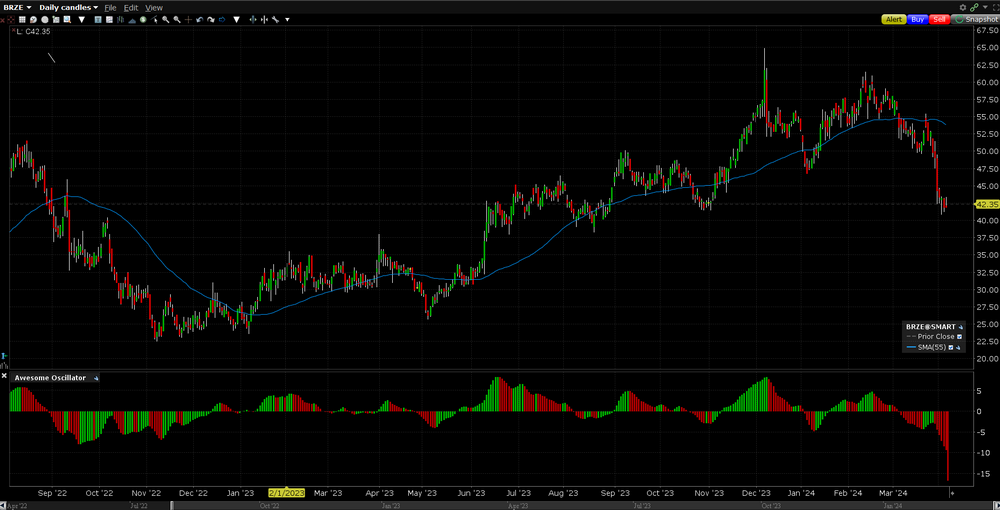1000x510 pixels.
Task: Open chart settings gear icon
Action: [963, 7]
